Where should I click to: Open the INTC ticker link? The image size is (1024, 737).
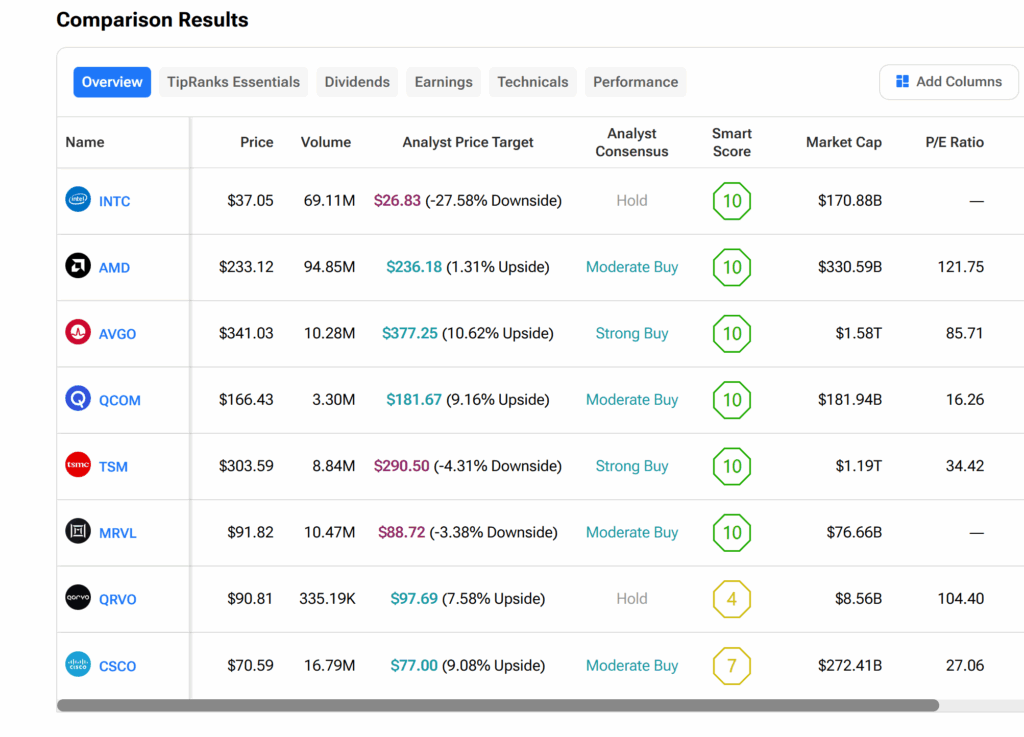pos(114,201)
